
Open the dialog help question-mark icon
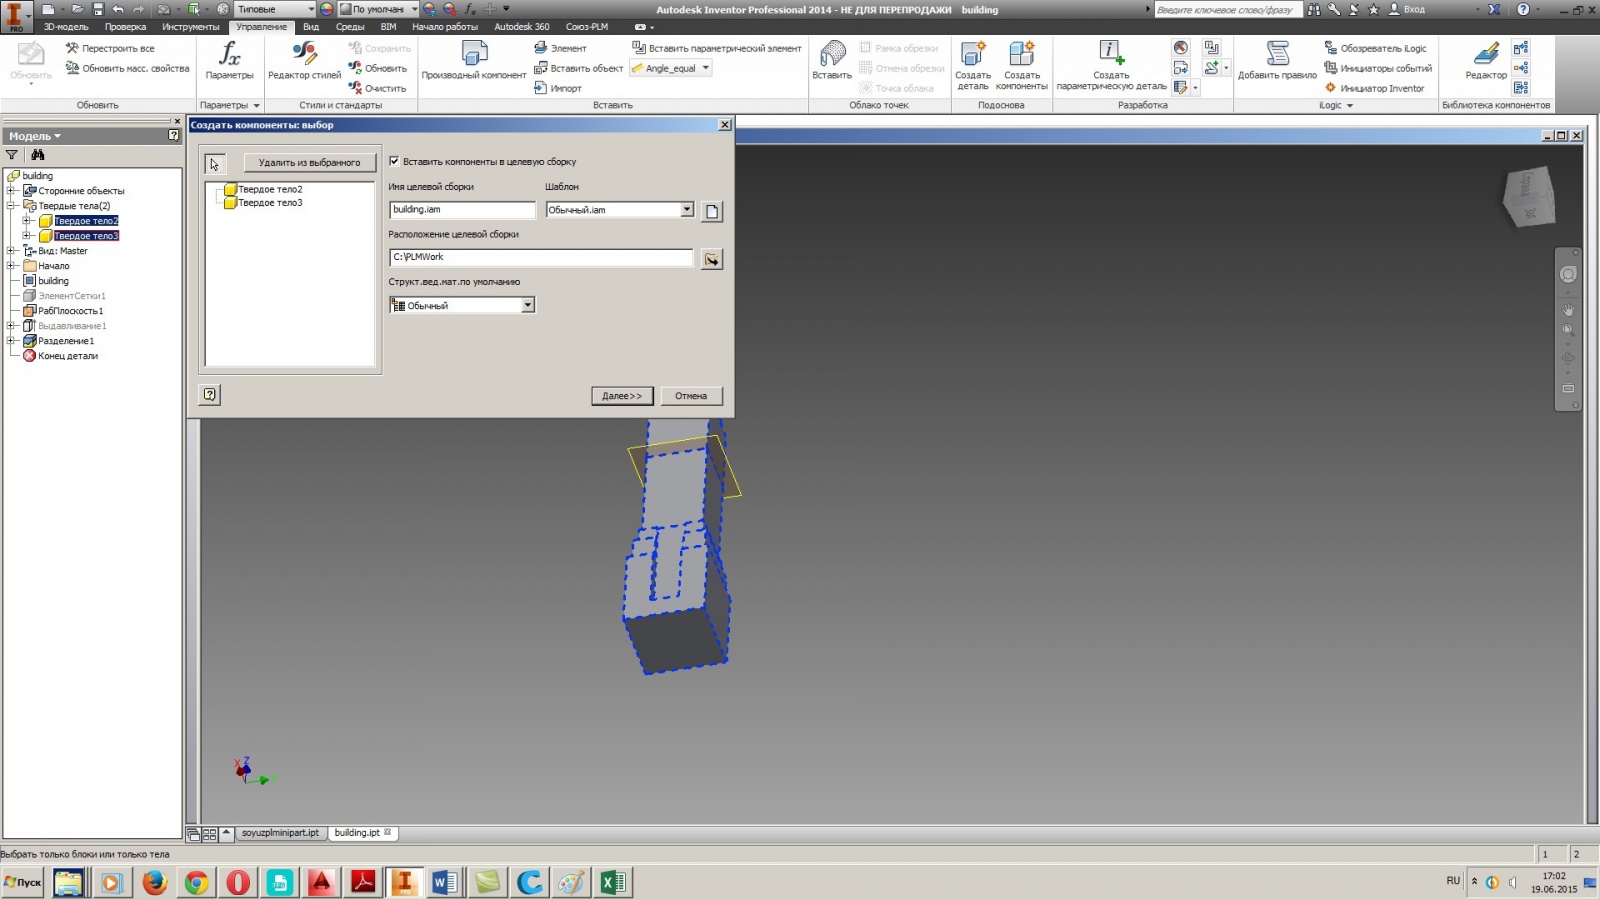coord(209,395)
